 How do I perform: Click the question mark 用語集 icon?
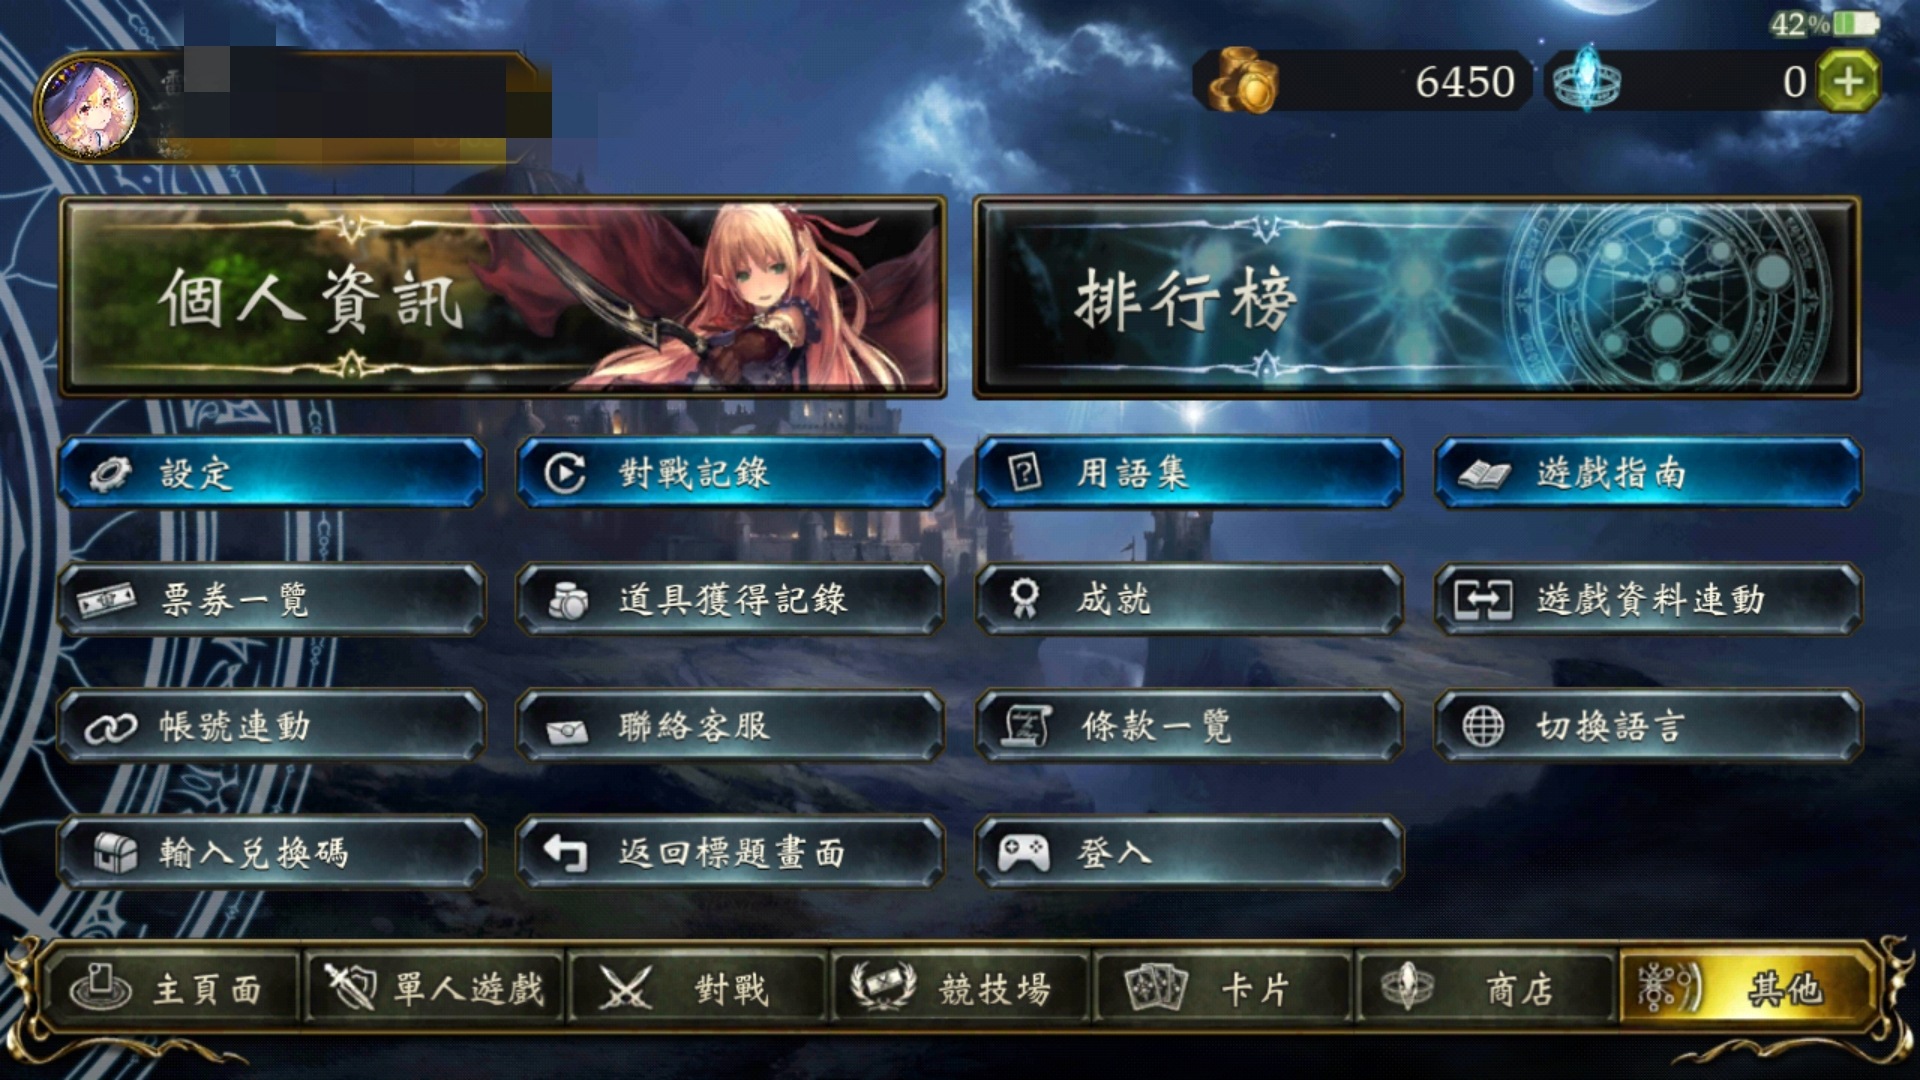point(1025,472)
